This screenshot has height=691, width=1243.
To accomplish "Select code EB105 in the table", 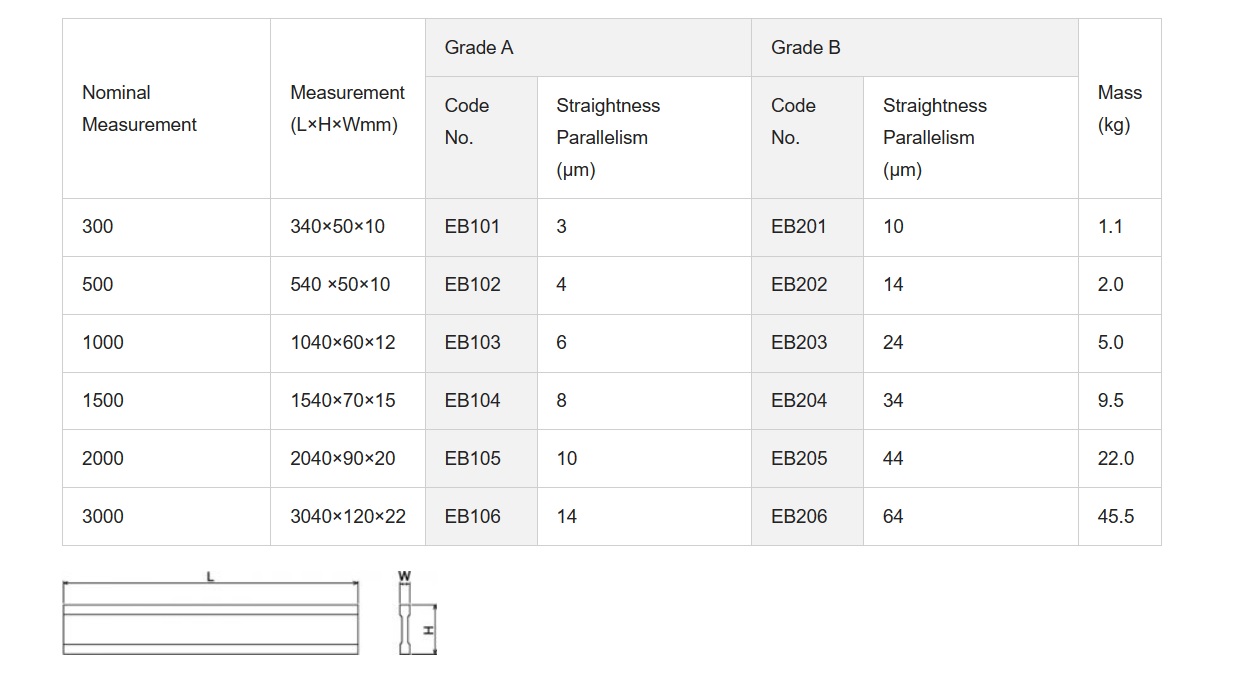I will (472, 458).
